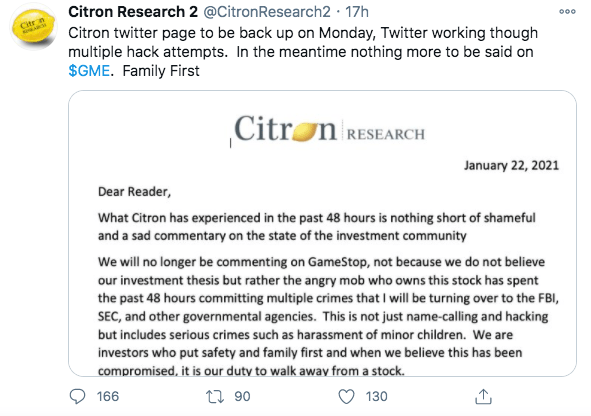Open the share tweet icon
Viewport: 591px width, 416px height.
coord(483,396)
